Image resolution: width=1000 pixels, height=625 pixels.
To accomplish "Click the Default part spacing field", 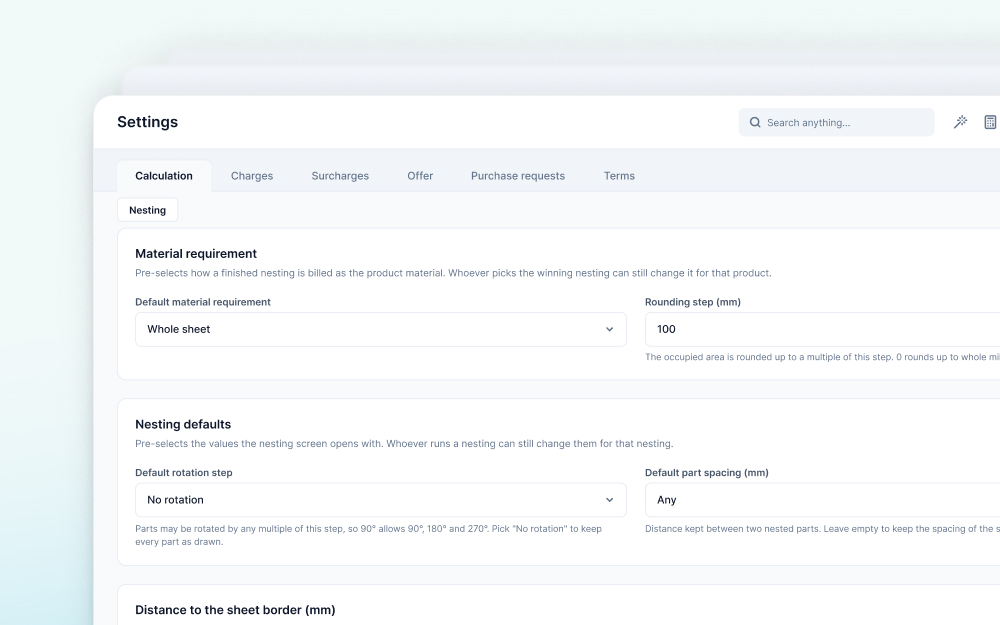I will pos(823,500).
